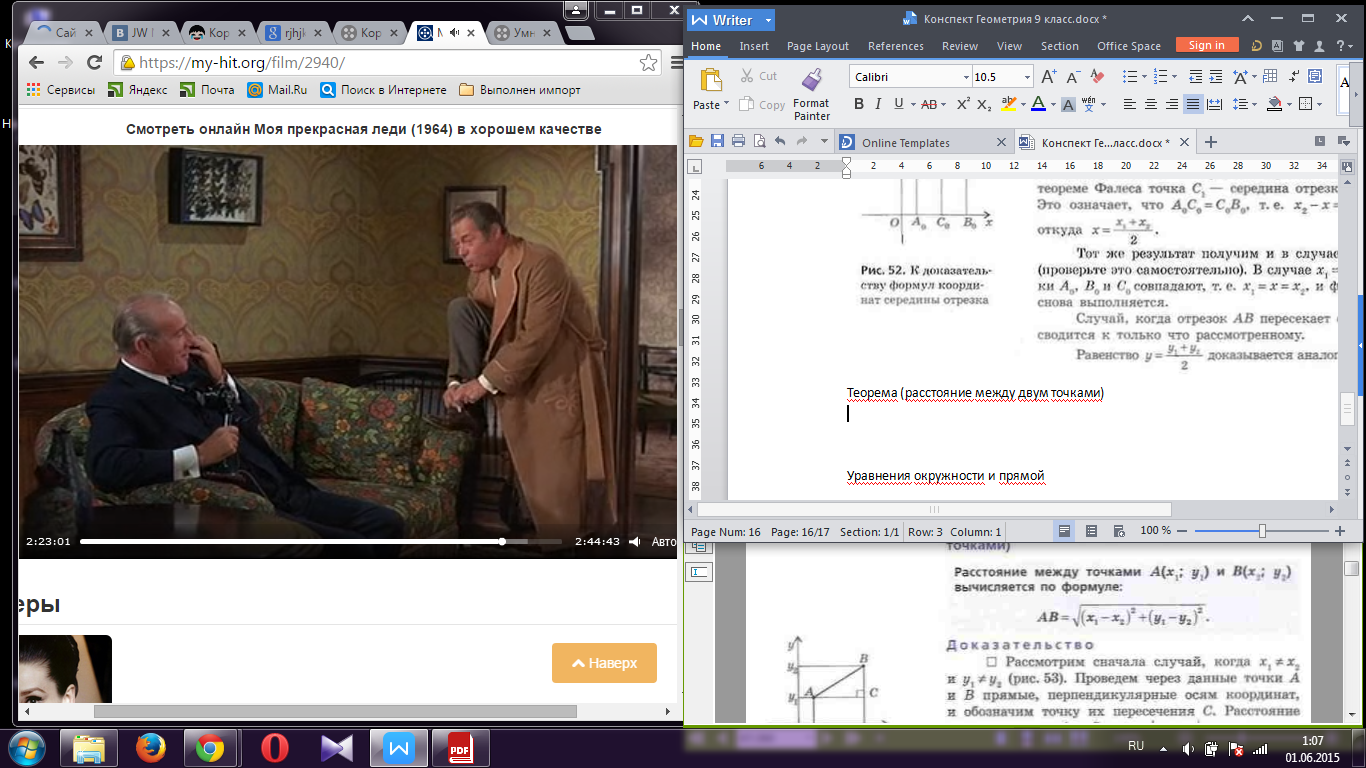This screenshot has width=1366, height=768.
Task: Click the Наверх button on webpage
Action: [604, 663]
